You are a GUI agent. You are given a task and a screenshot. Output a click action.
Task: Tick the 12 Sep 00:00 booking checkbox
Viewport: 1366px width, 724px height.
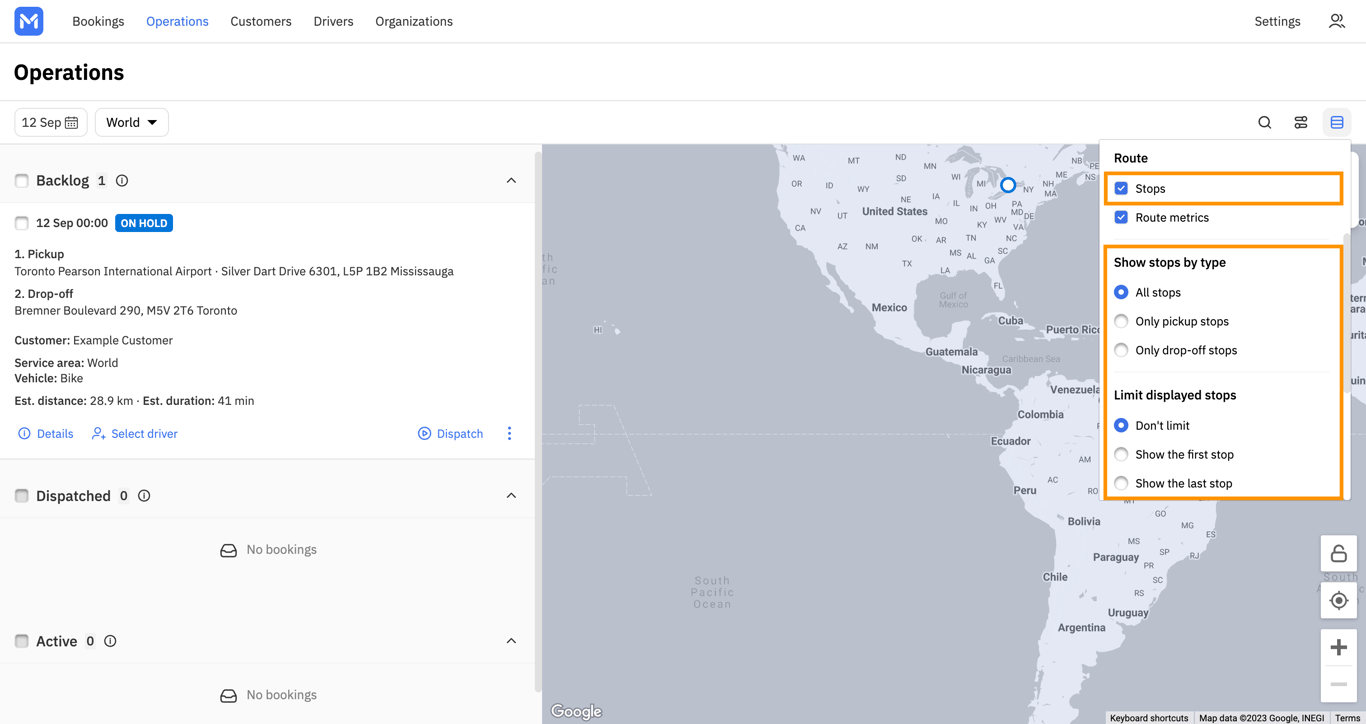coord(22,223)
